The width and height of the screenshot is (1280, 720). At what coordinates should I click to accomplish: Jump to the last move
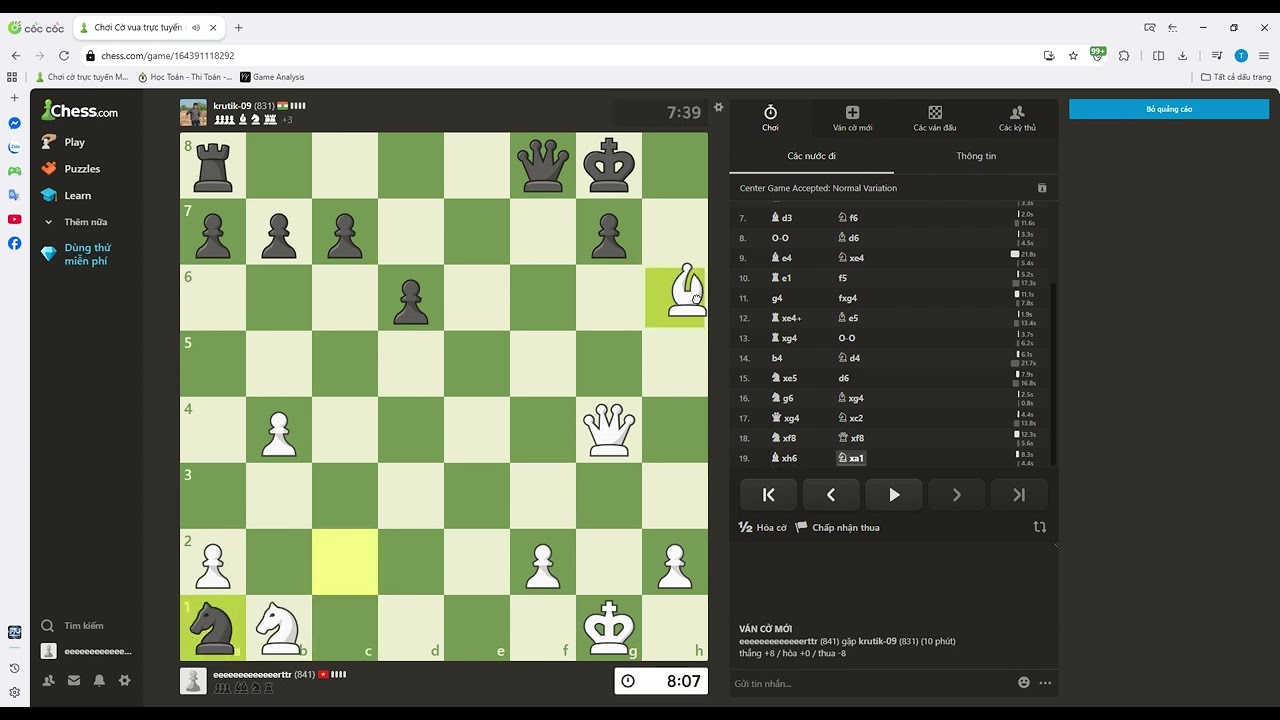(1019, 495)
